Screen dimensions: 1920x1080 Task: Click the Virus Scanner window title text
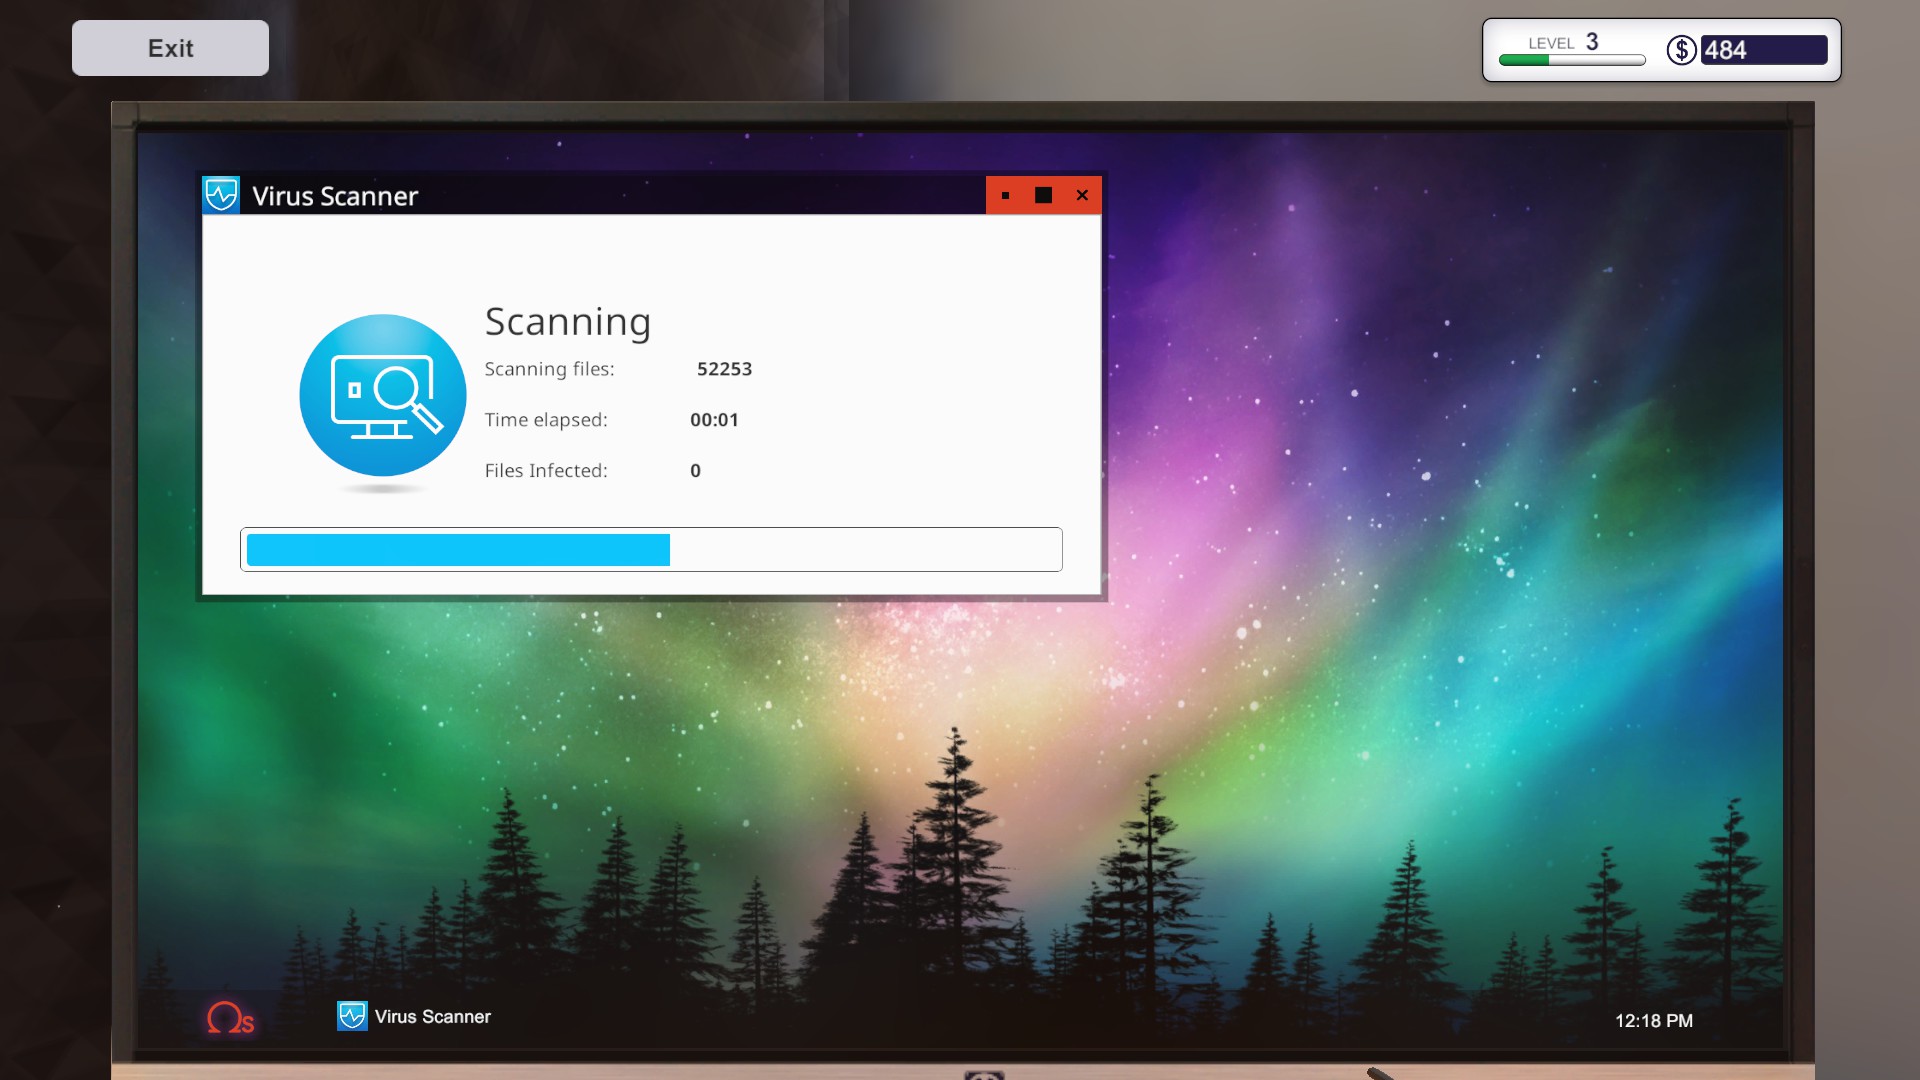click(x=335, y=196)
